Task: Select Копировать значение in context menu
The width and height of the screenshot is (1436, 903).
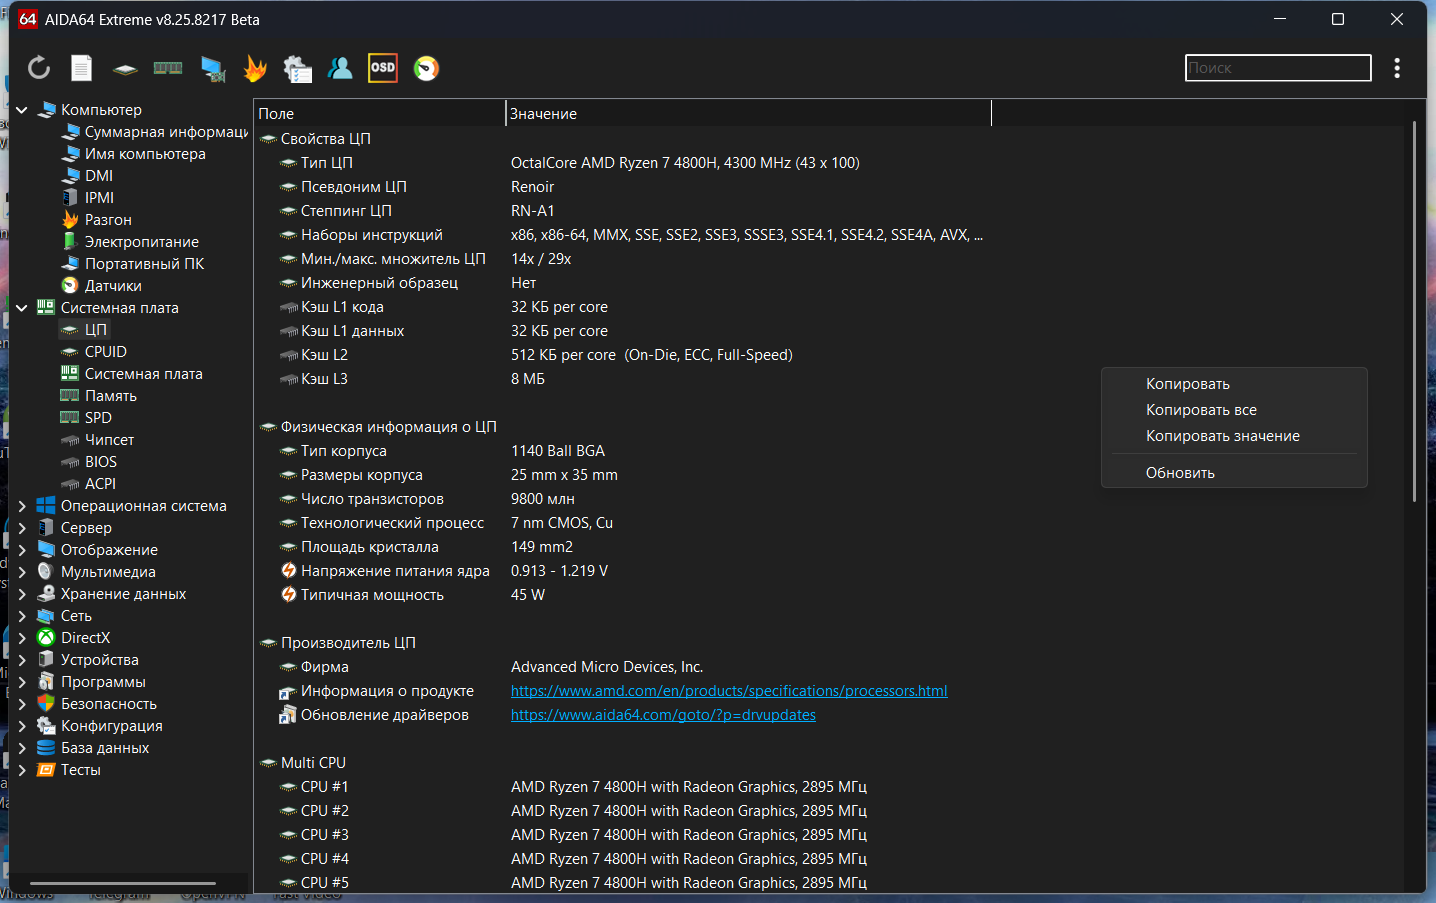Action: (1222, 436)
